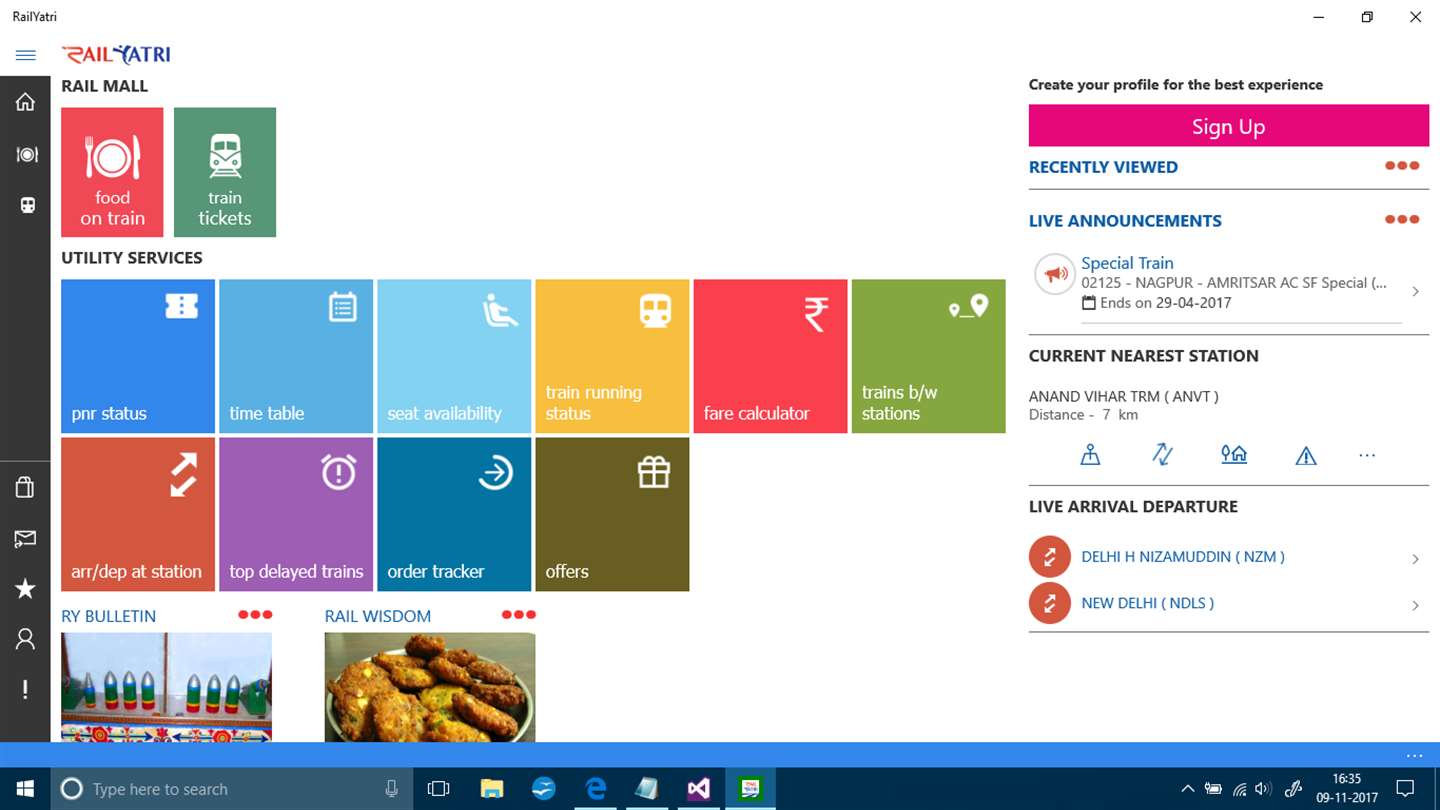Viewport: 1440px width, 810px height.
Task: Open the arr/dep at station tile
Action: [138, 514]
